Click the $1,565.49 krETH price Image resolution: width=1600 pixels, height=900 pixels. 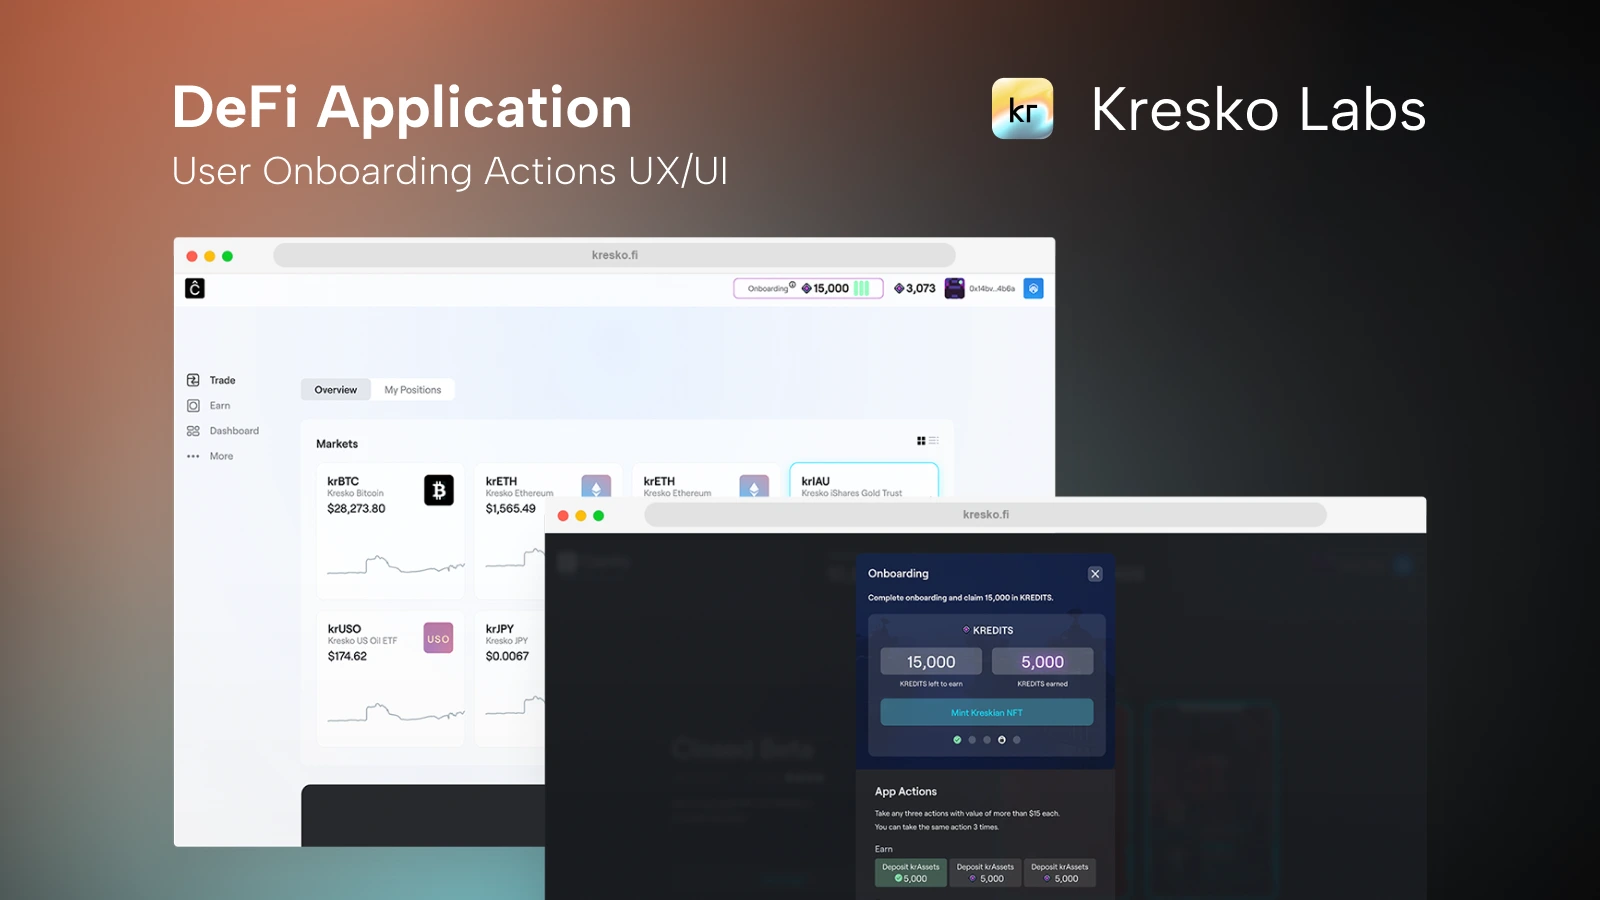click(510, 508)
